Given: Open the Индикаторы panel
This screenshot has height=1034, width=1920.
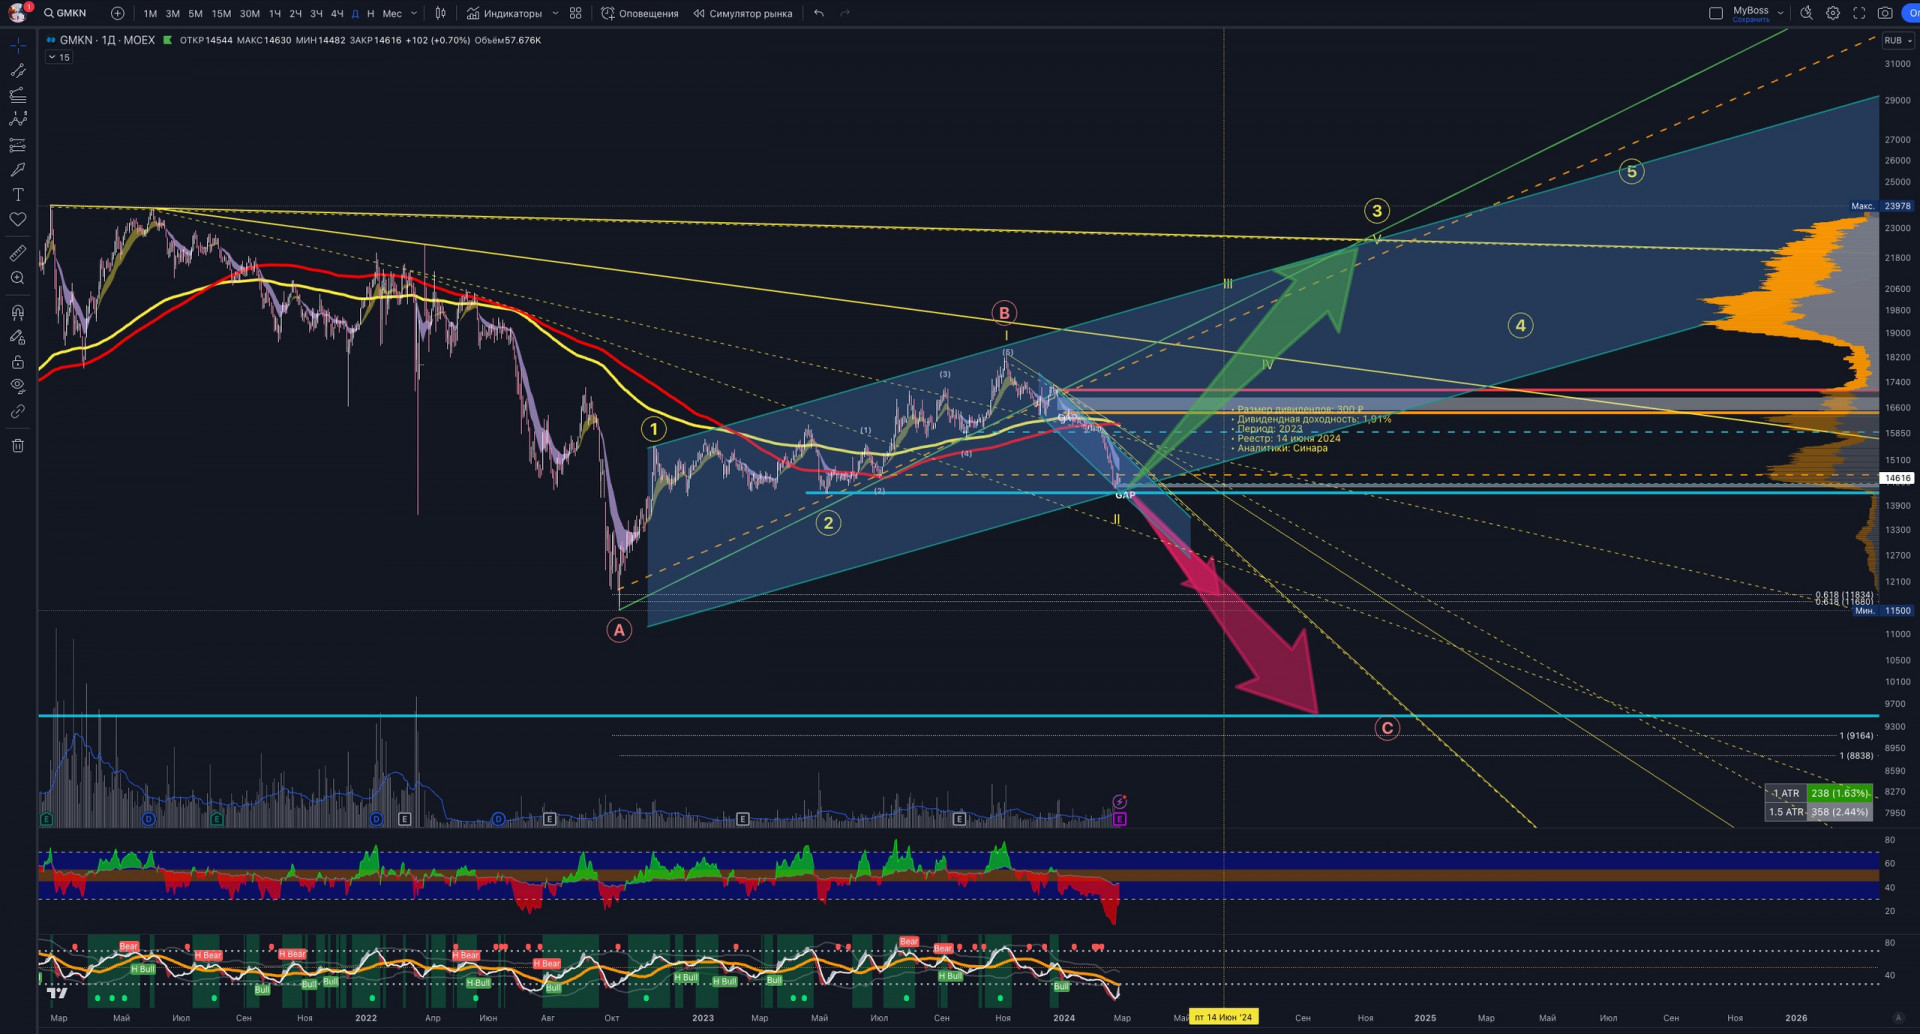Looking at the screenshot, I should 505,13.
